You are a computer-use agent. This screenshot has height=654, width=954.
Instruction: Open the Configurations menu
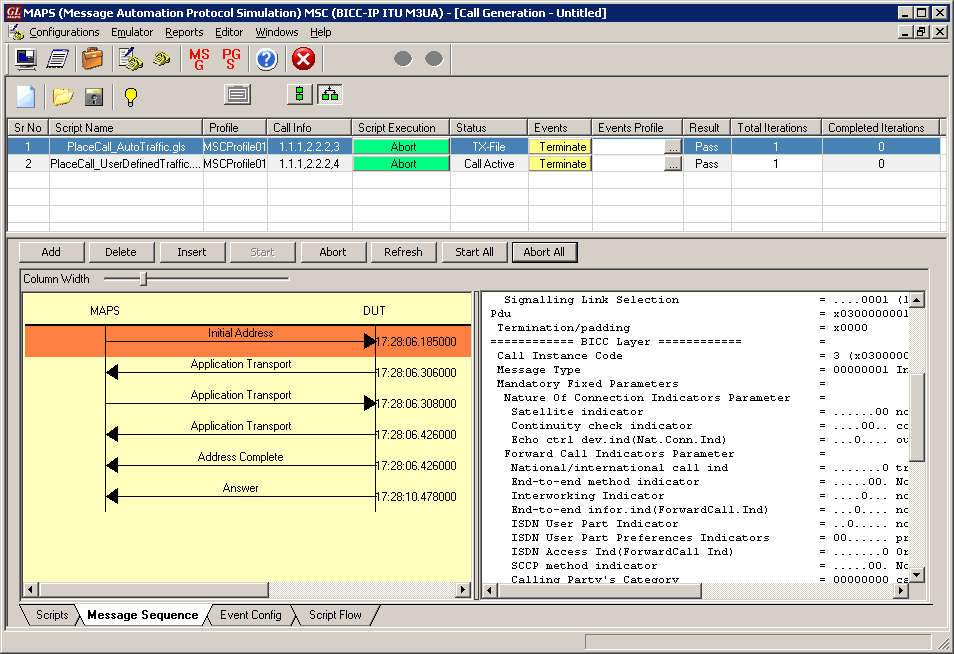(x=64, y=32)
